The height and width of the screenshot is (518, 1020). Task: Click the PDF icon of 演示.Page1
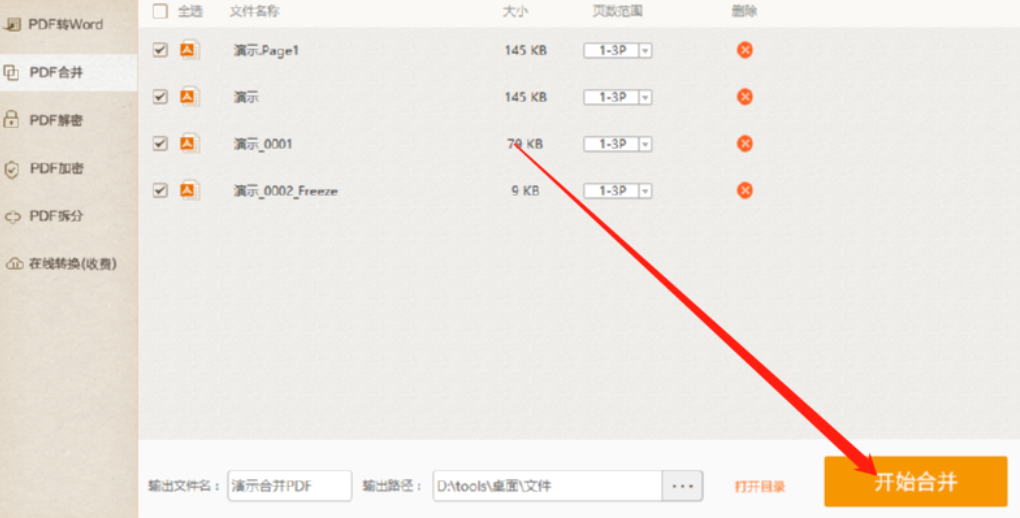(189, 50)
